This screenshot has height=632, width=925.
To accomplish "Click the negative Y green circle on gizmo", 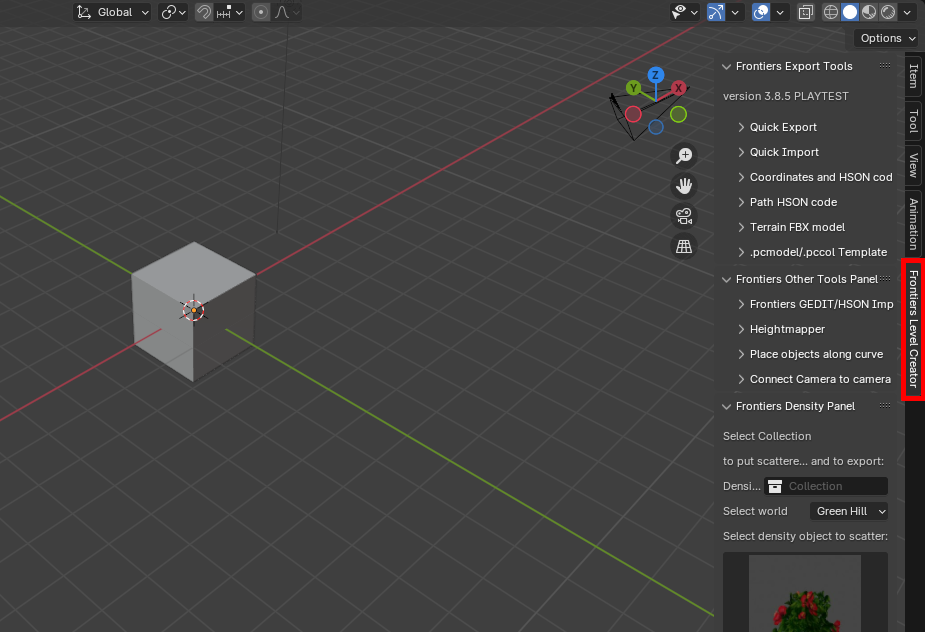I will click(x=678, y=114).
